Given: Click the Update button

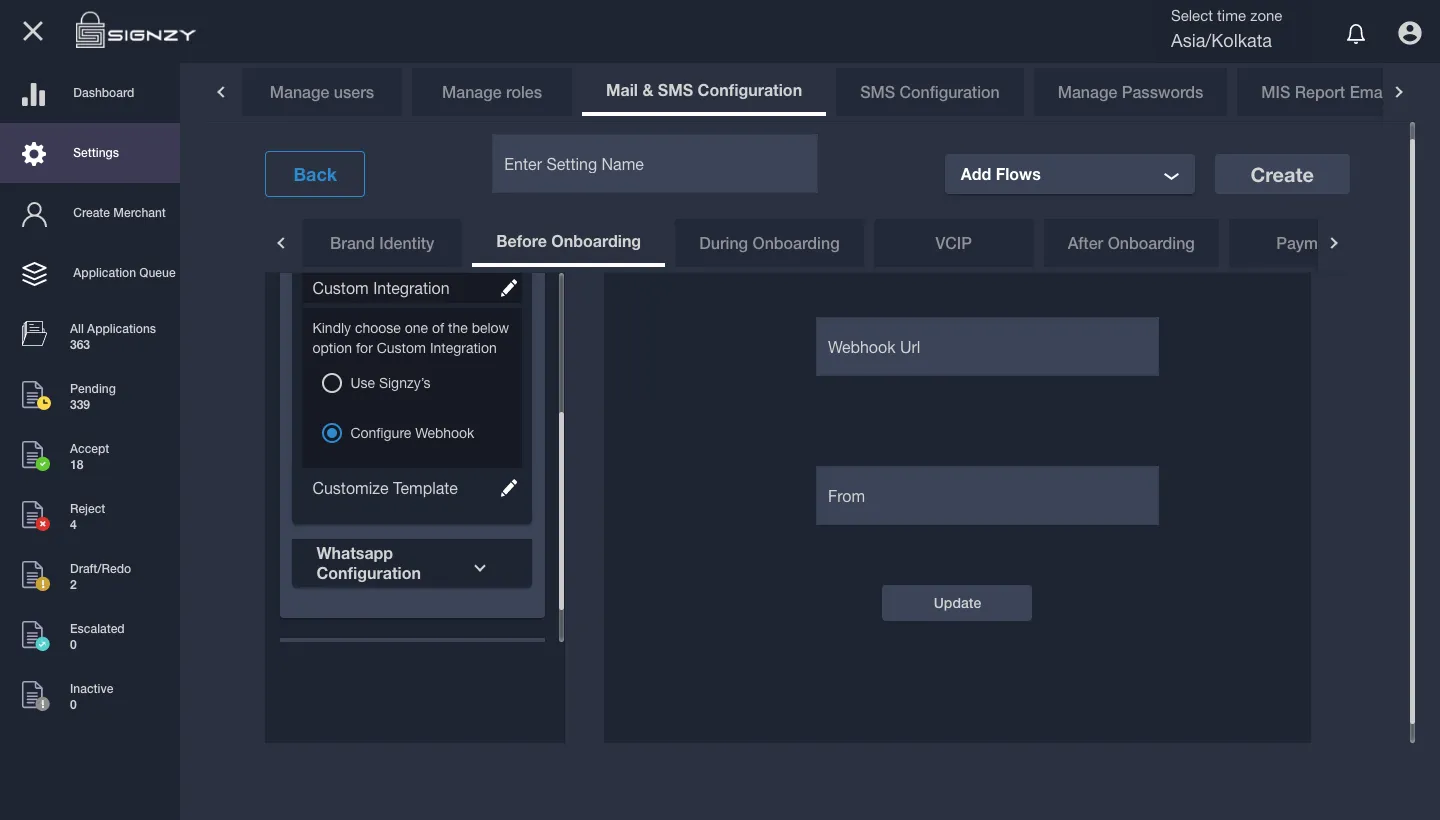Looking at the screenshot, I should point(957,603).
